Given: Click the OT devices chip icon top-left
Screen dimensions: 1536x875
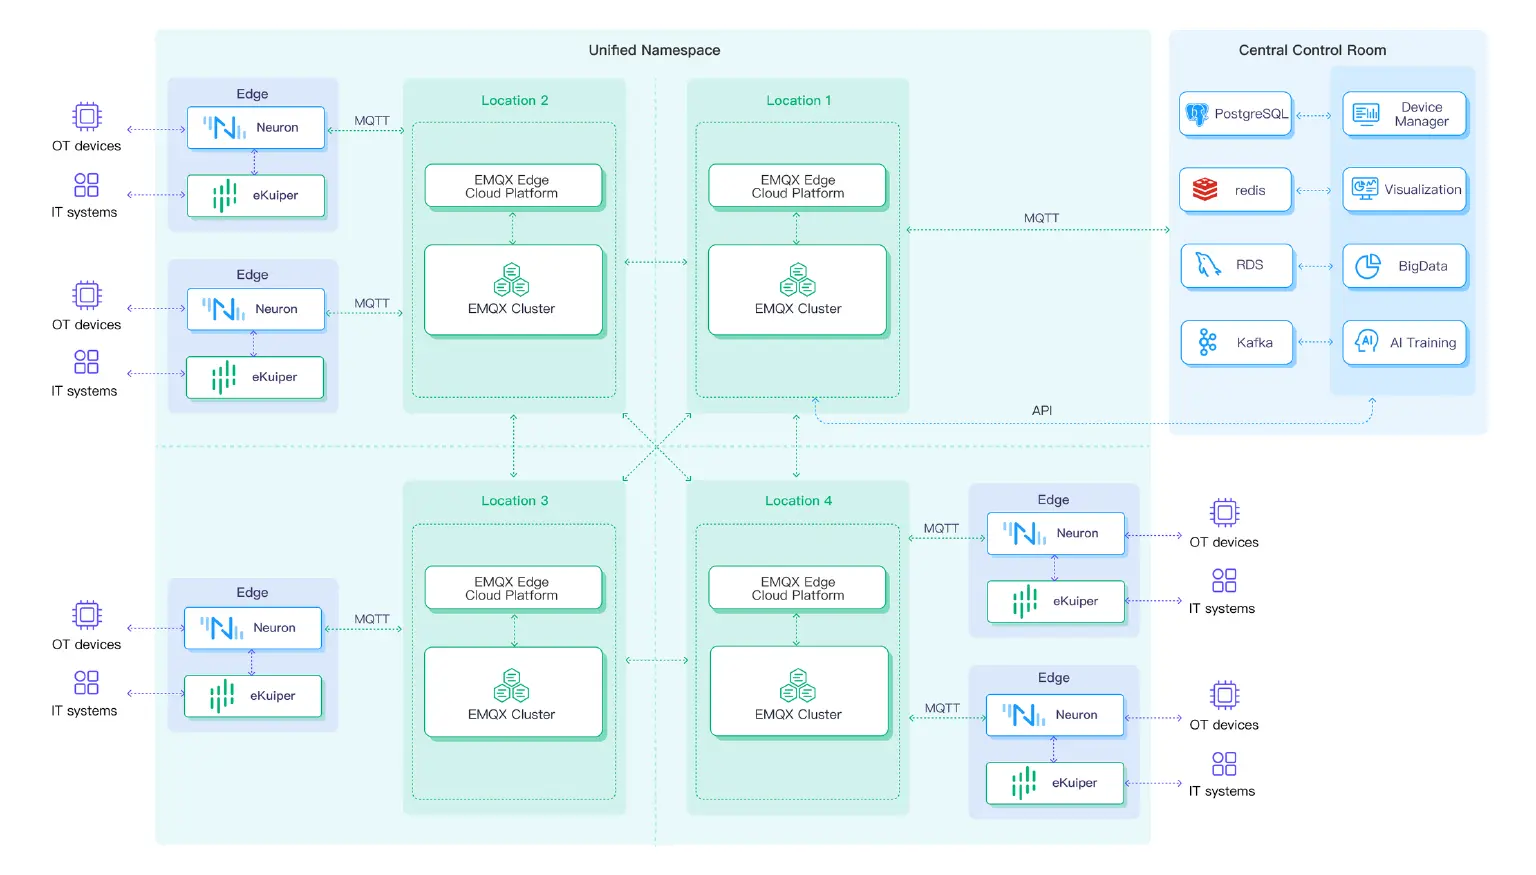Looking at the screenshot, I should (86, 117).
